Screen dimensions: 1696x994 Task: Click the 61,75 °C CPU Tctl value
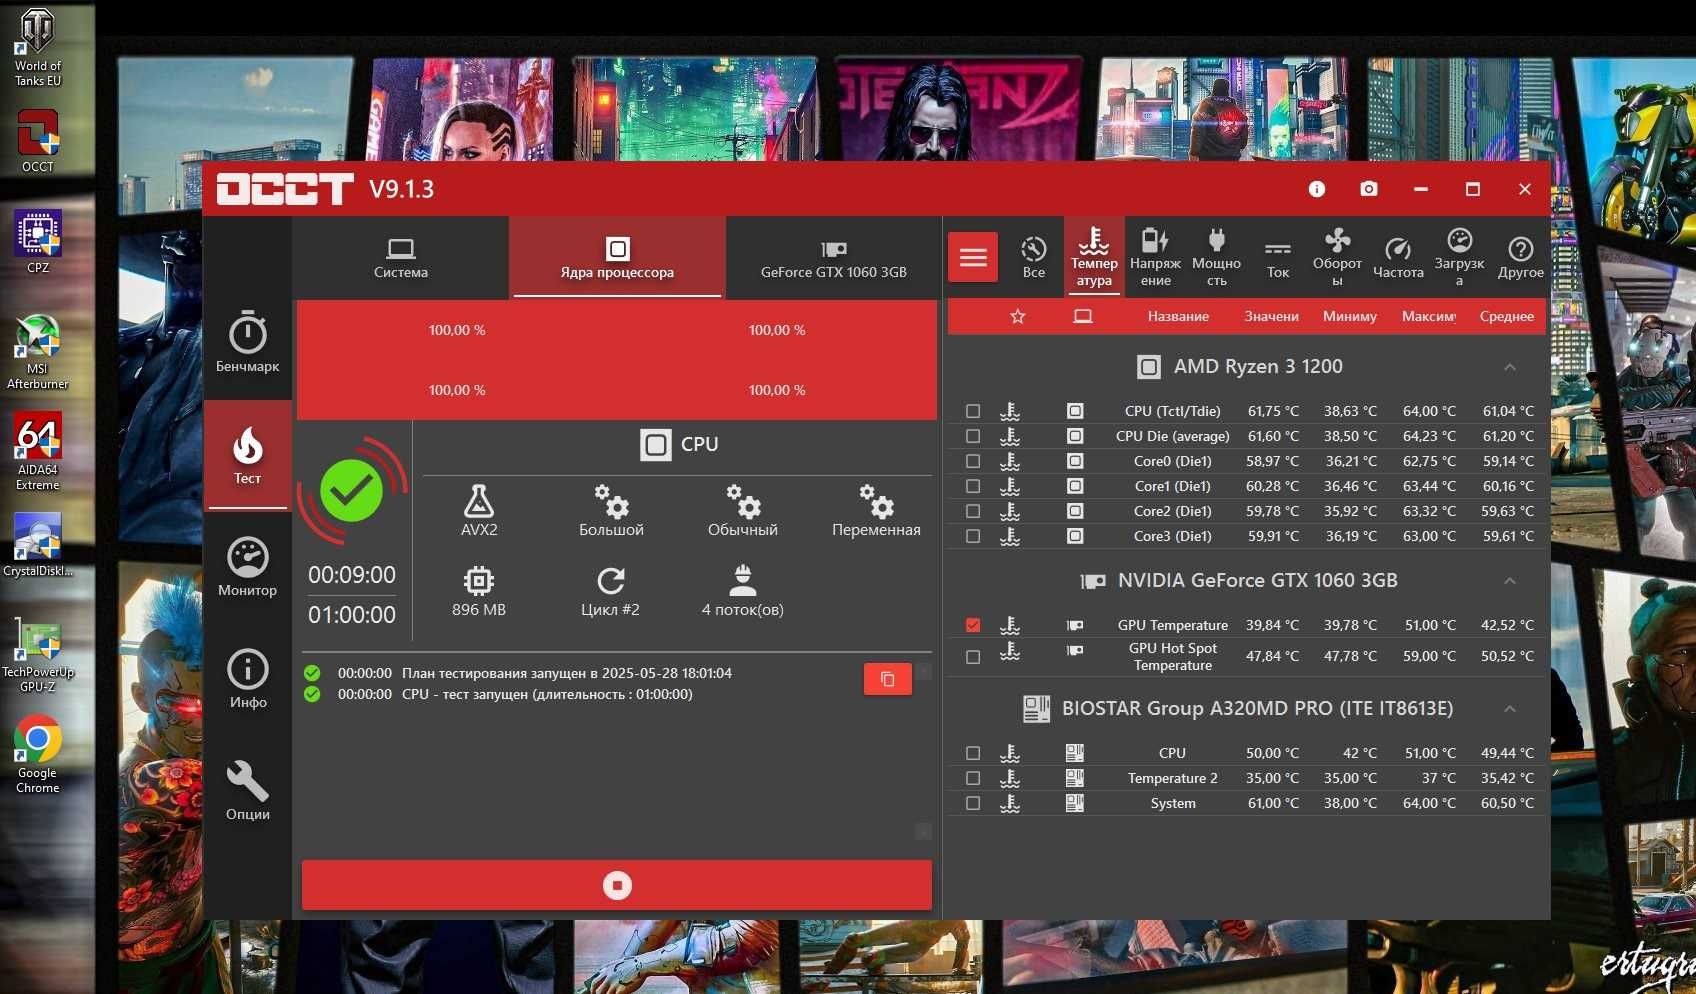[1273, 411]
